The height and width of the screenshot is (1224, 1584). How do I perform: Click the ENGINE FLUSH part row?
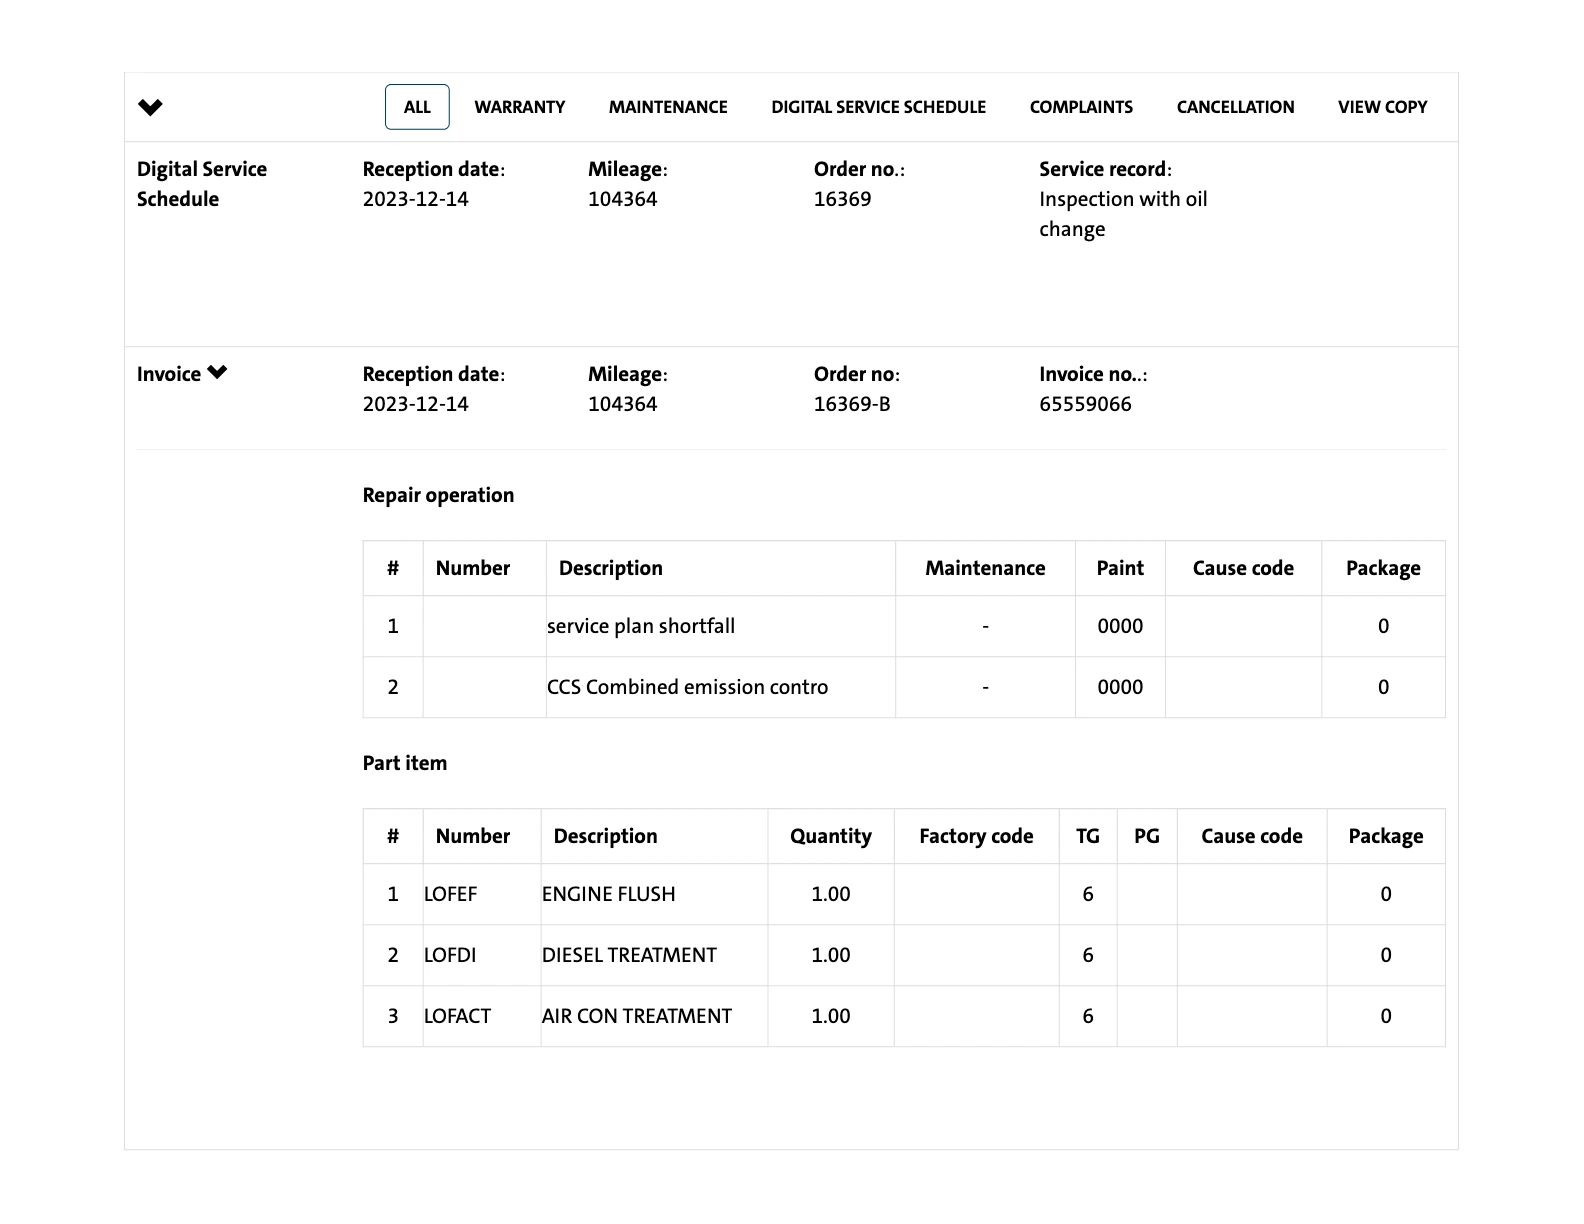coord(608,894)
